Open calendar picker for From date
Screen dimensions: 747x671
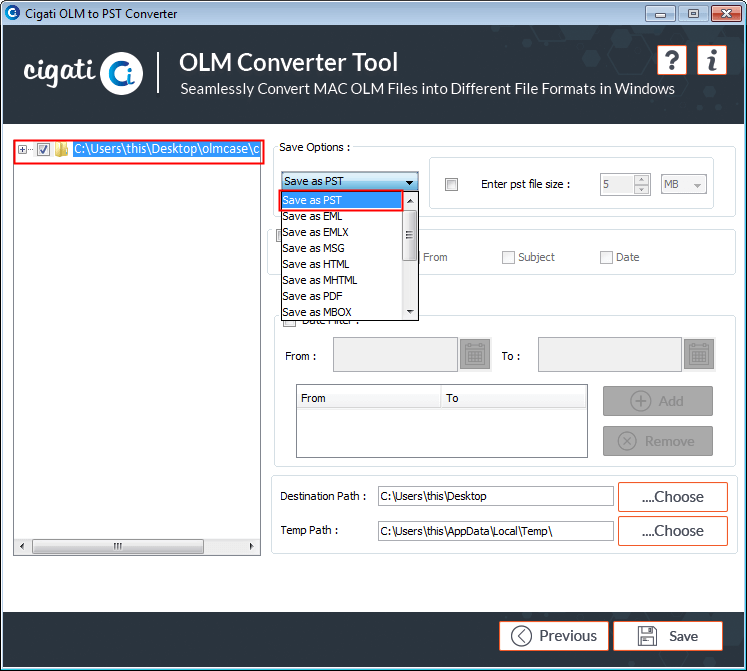(475, 355)
